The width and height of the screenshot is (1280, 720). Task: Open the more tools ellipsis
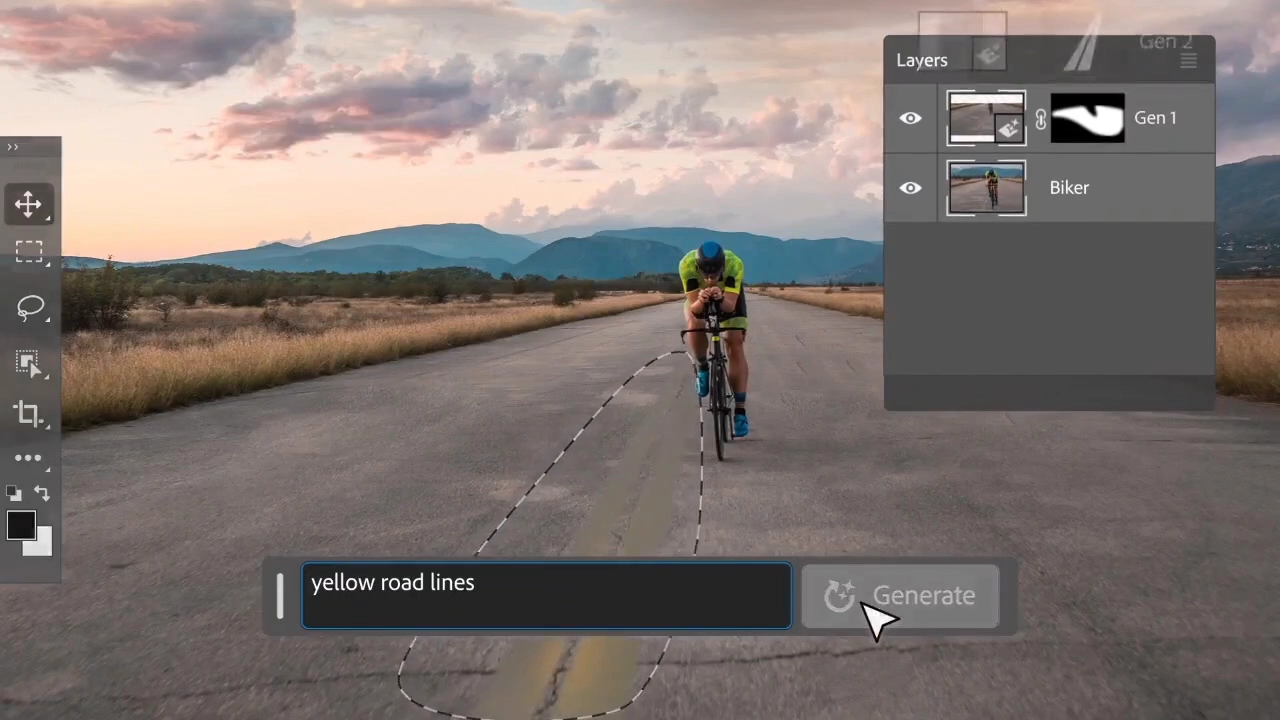tap(28, 458)
